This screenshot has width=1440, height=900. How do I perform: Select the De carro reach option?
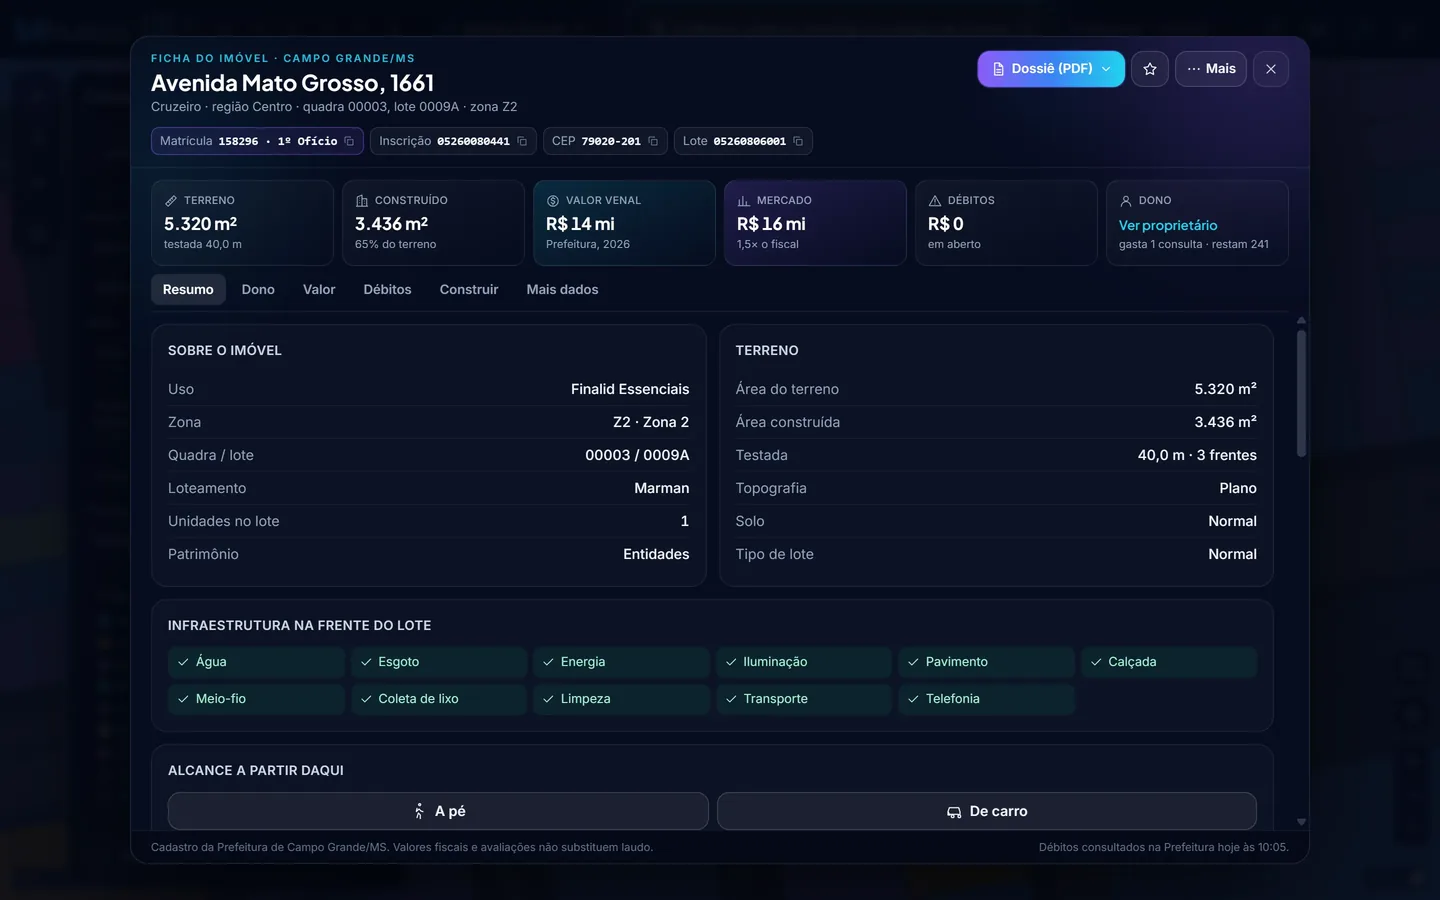[987, 811]
